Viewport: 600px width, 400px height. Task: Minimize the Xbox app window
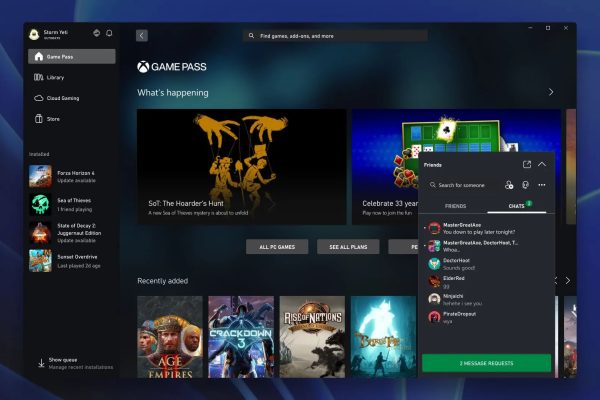[530, 28]
